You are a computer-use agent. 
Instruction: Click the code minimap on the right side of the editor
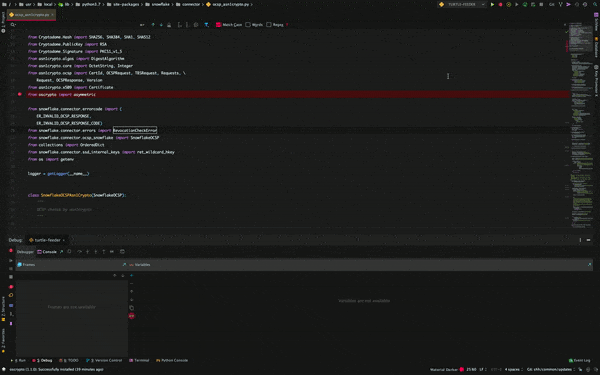point(581,126)
